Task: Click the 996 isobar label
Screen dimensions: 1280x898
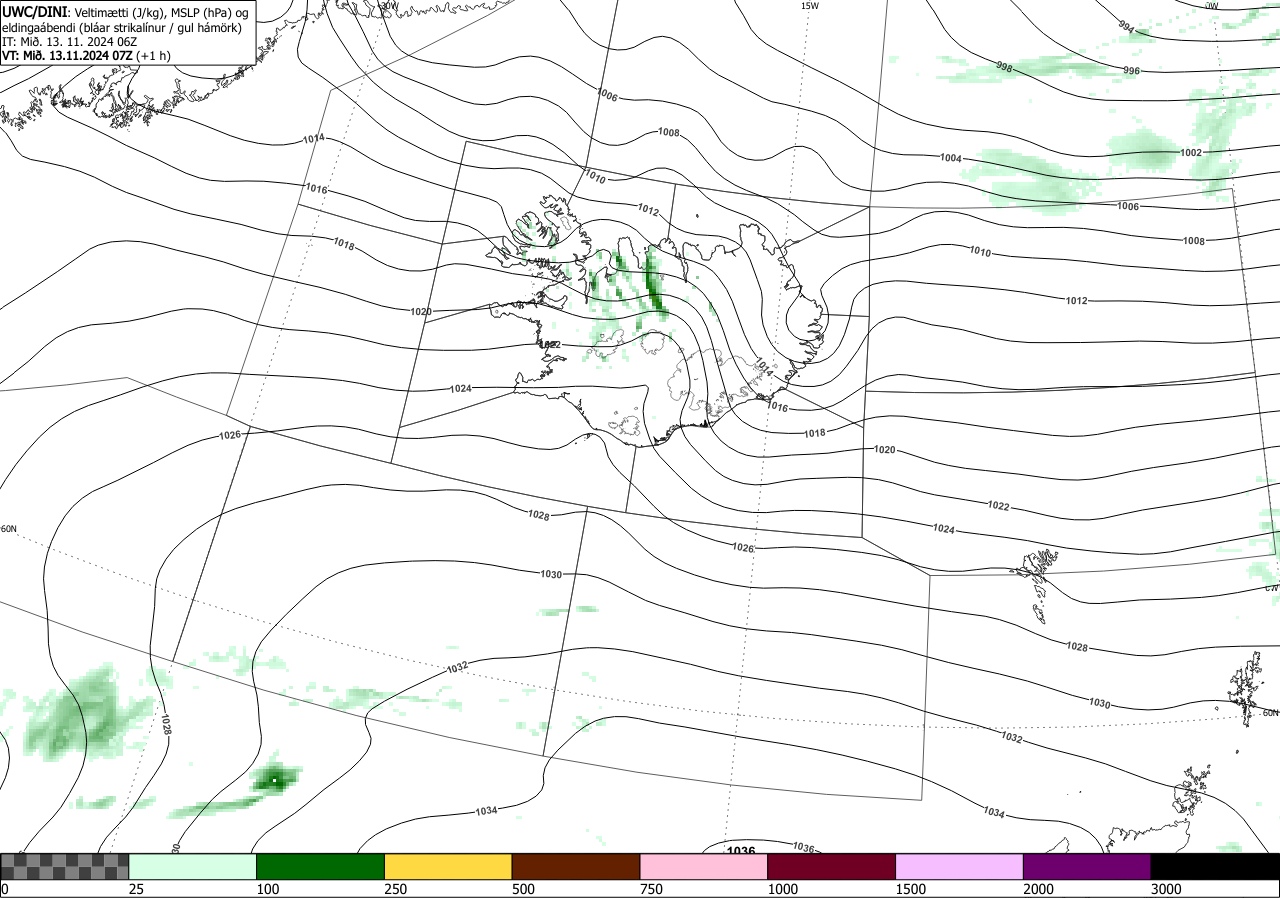Action: (1131, 71)
